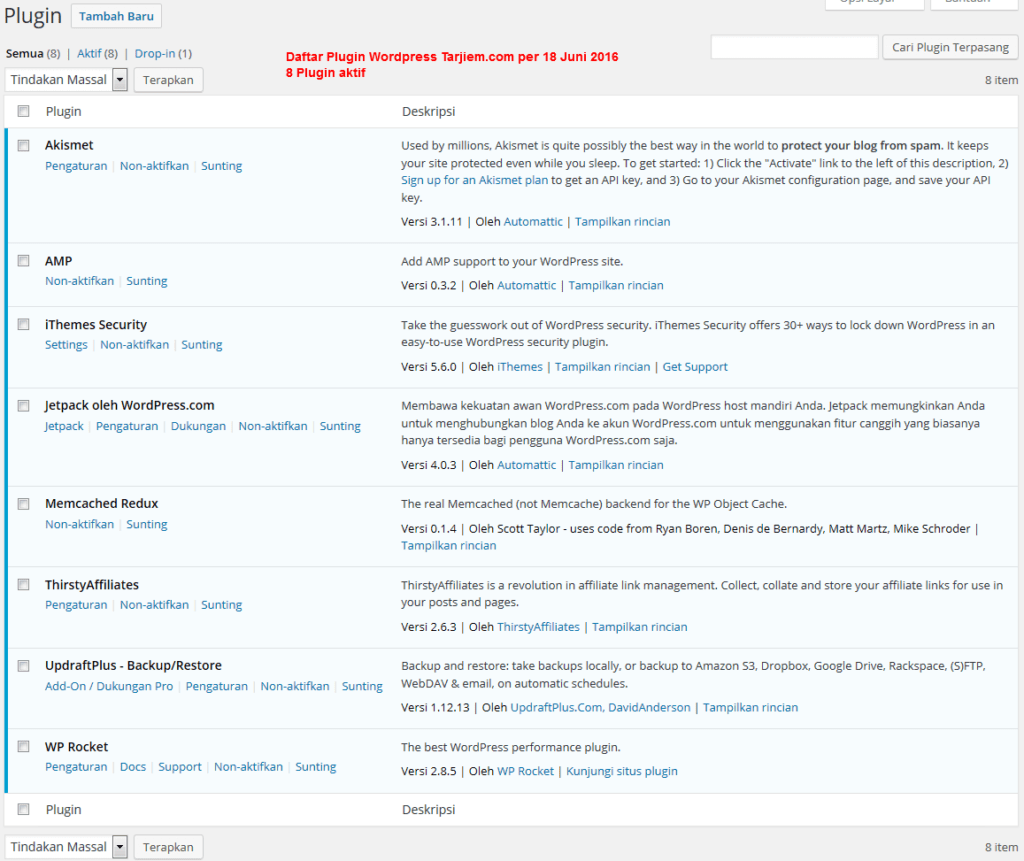
Task: Open Tampilkan rincian for Akismet
Action: point(622,221)
